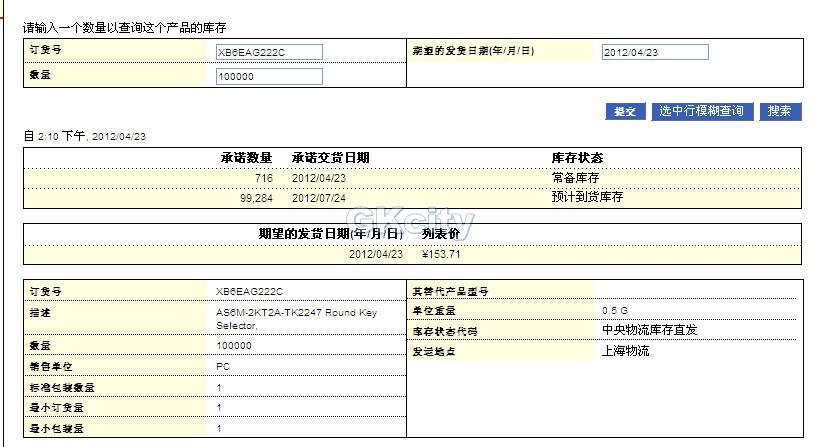Image resolution: width=821 pixels, height=447 pixels.
Task: Select the 上海物流 shipping location value
Action: [625, 351]
